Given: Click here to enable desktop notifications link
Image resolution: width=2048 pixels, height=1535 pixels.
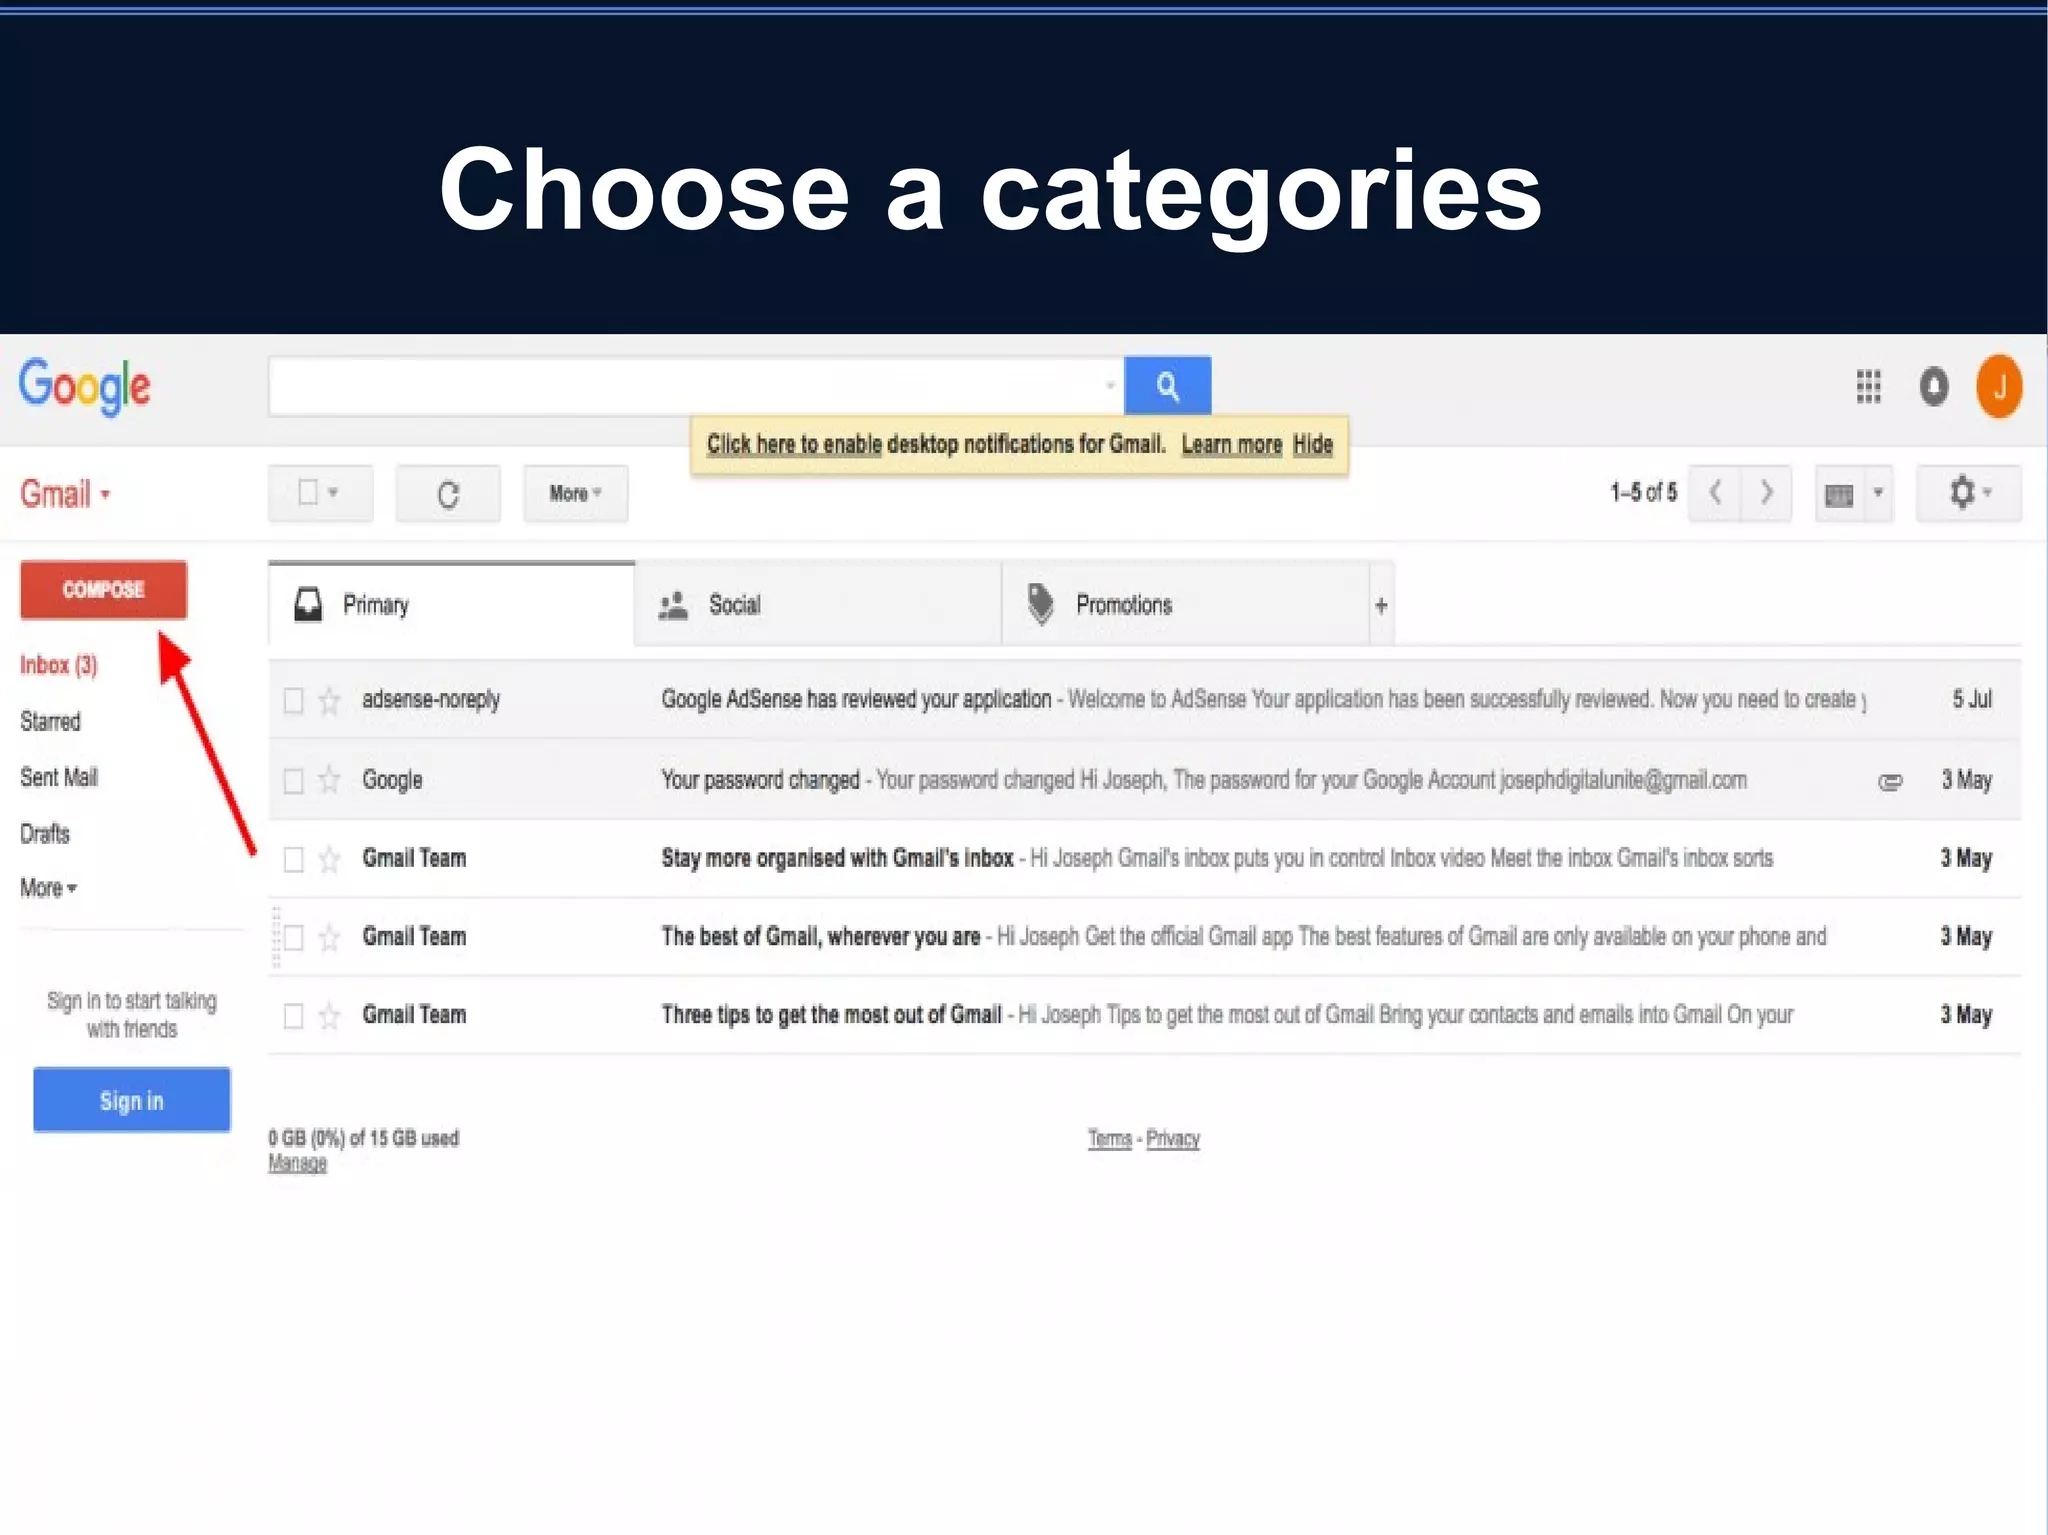Looking at the screenshot, I should [794, 444].
